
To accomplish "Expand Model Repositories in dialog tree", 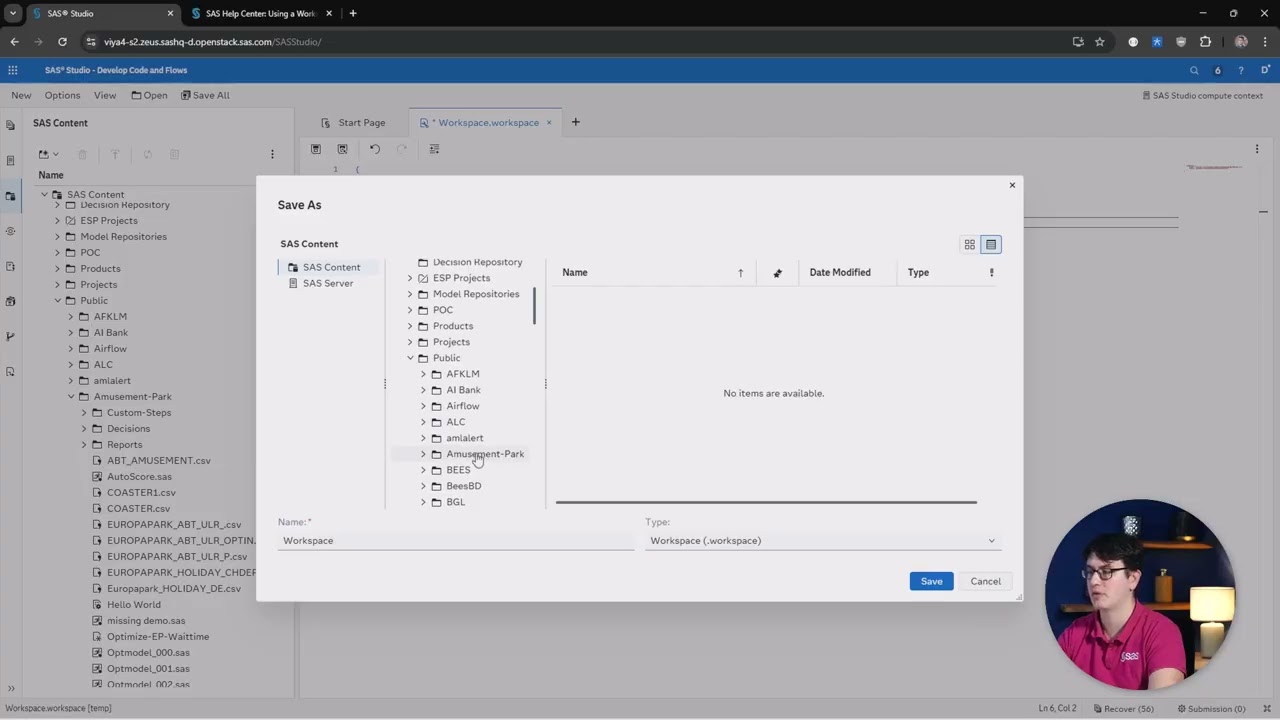I will (410, 294).
